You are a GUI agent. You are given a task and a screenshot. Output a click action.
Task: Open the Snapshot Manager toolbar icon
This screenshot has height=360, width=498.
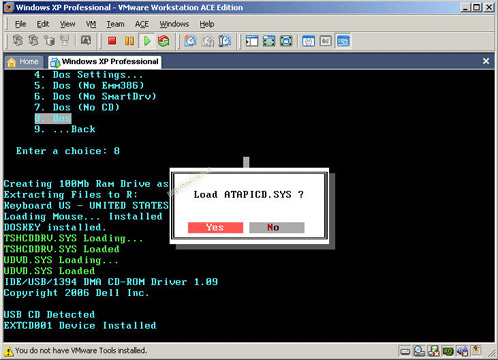[225, 41]
